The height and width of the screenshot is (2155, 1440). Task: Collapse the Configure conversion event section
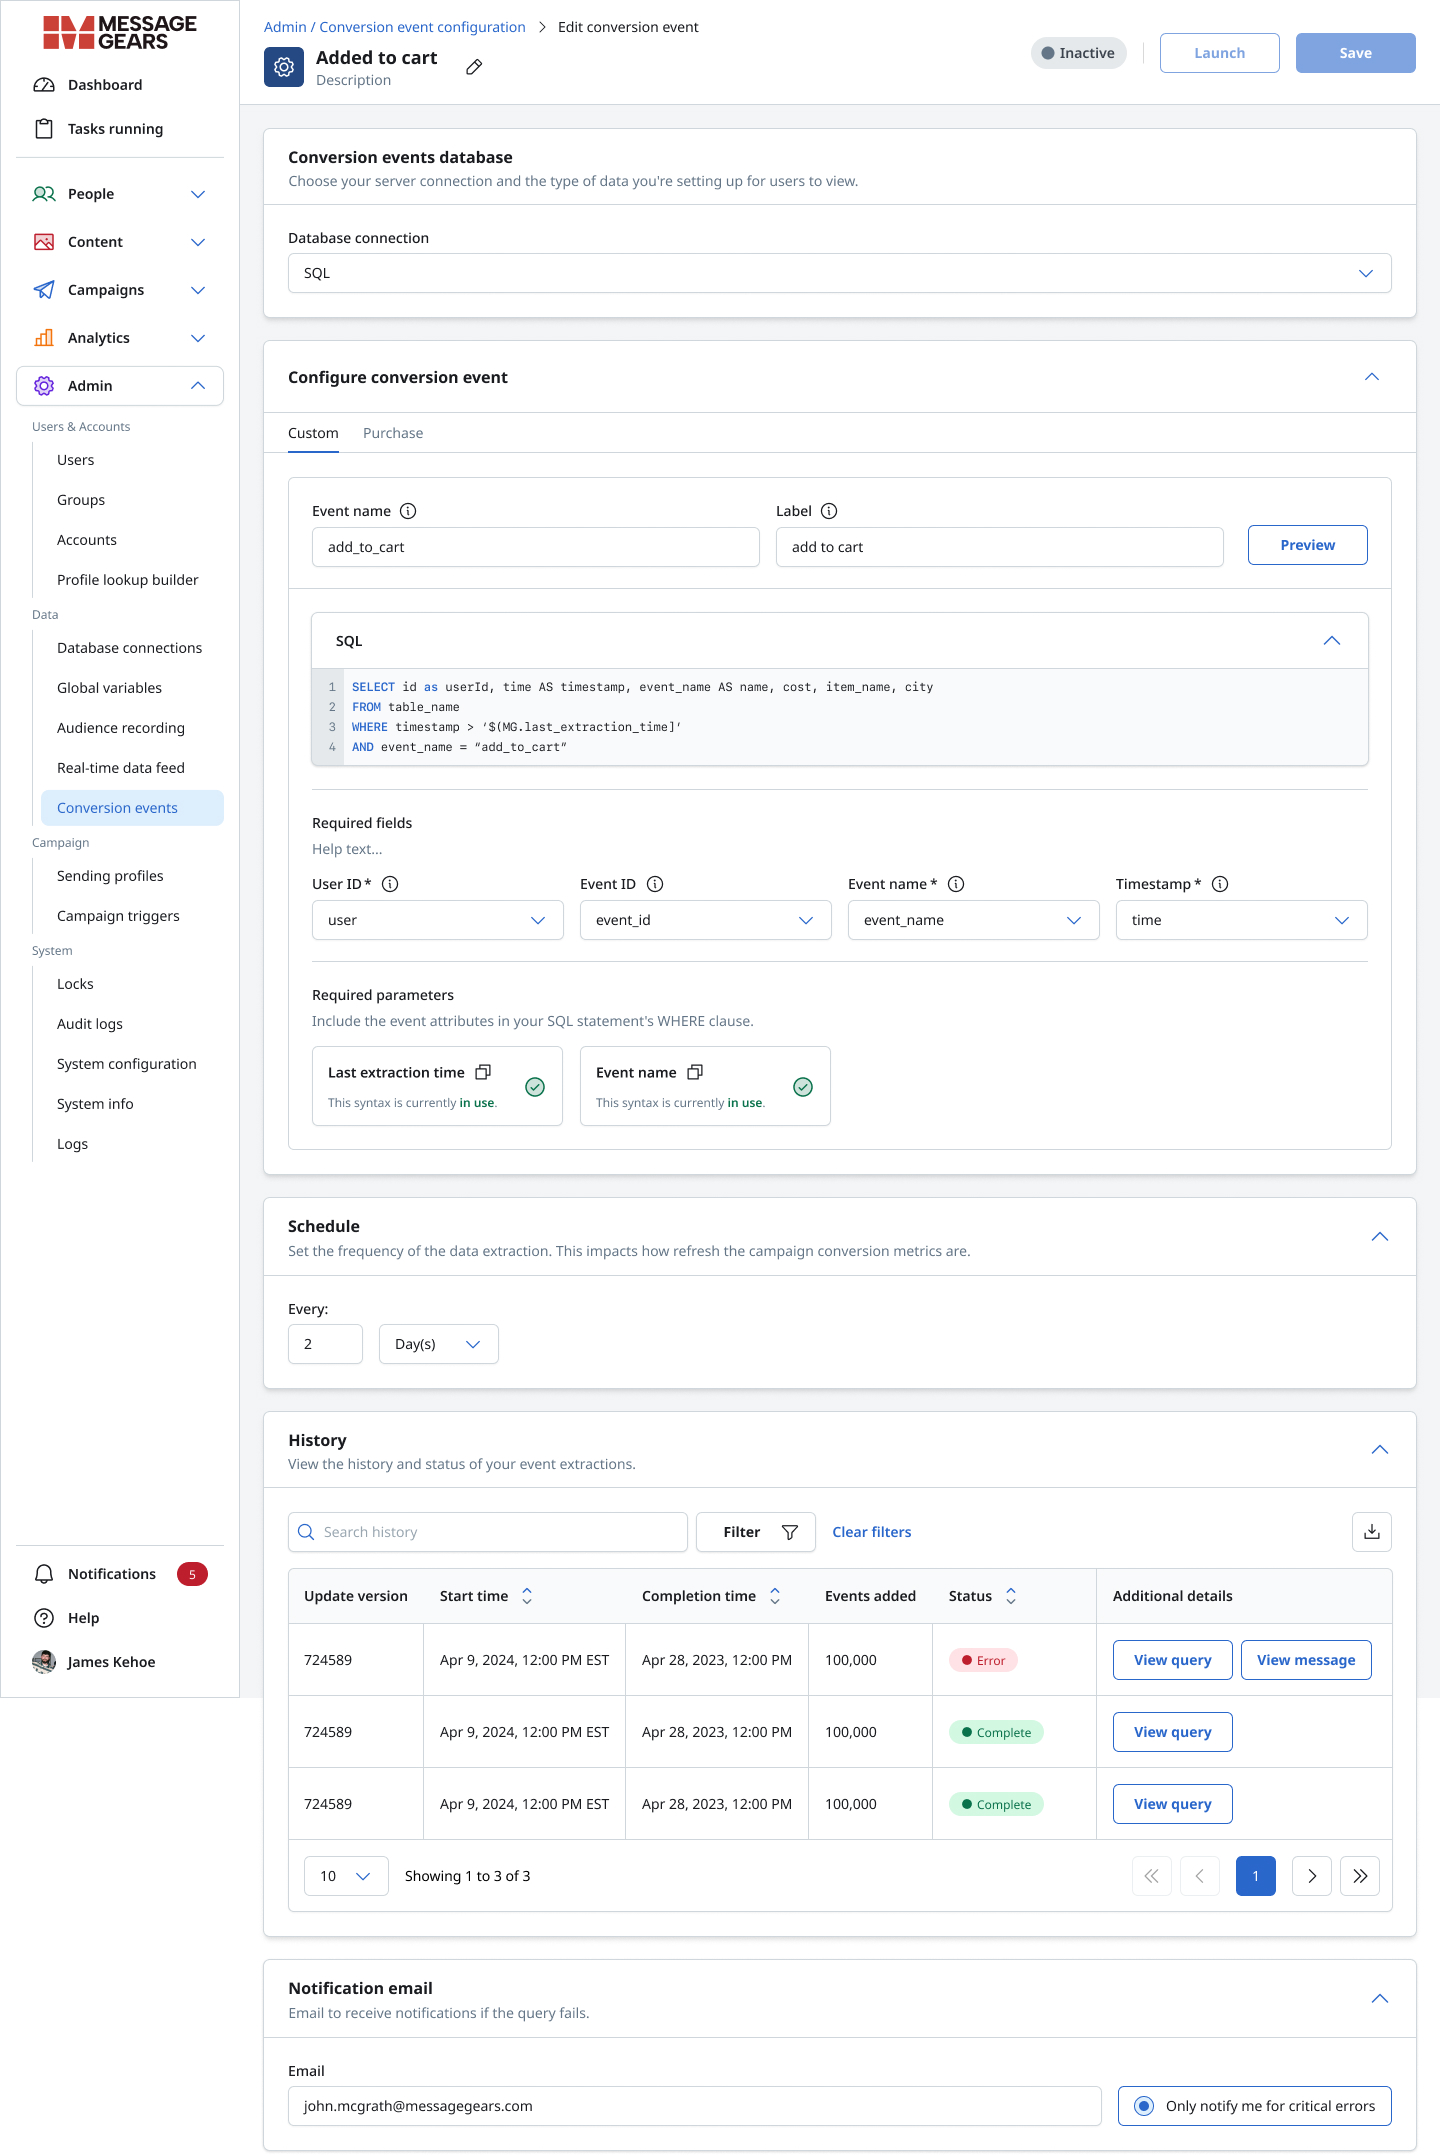point(1372,377)
